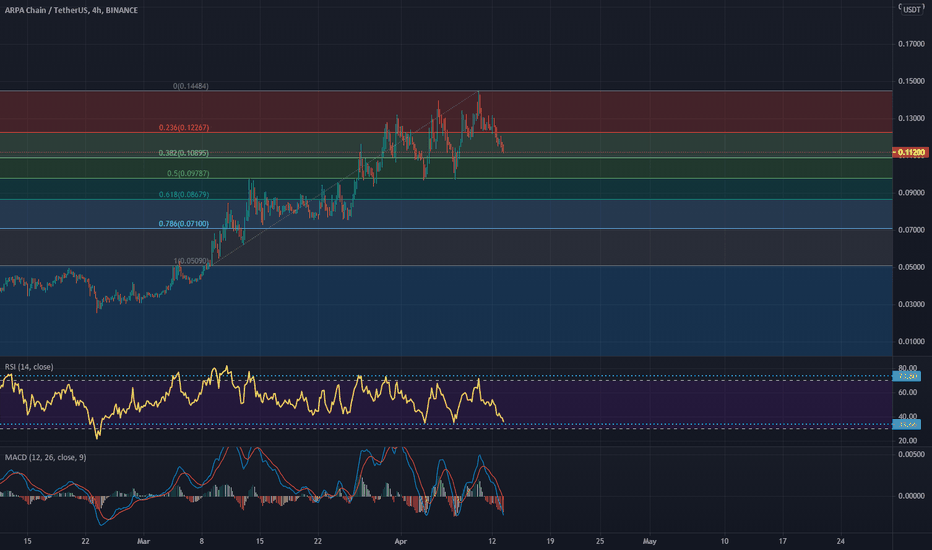The image size is (932, 550).
Task: Click the 17 date label after May
Action: [782, 541]
